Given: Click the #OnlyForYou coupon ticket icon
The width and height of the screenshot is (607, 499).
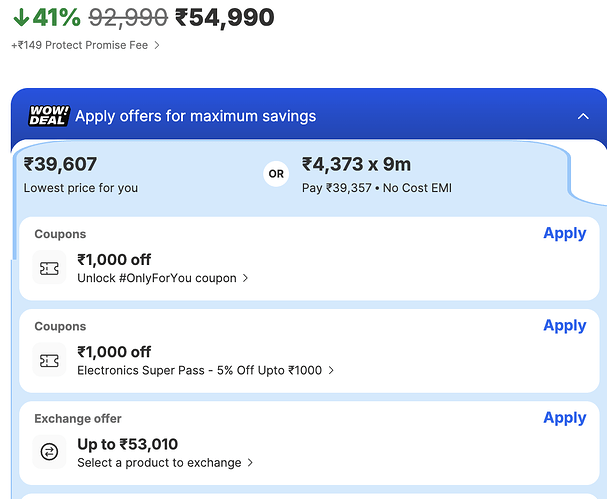Looking at the screenshot, I should point(49,268).
